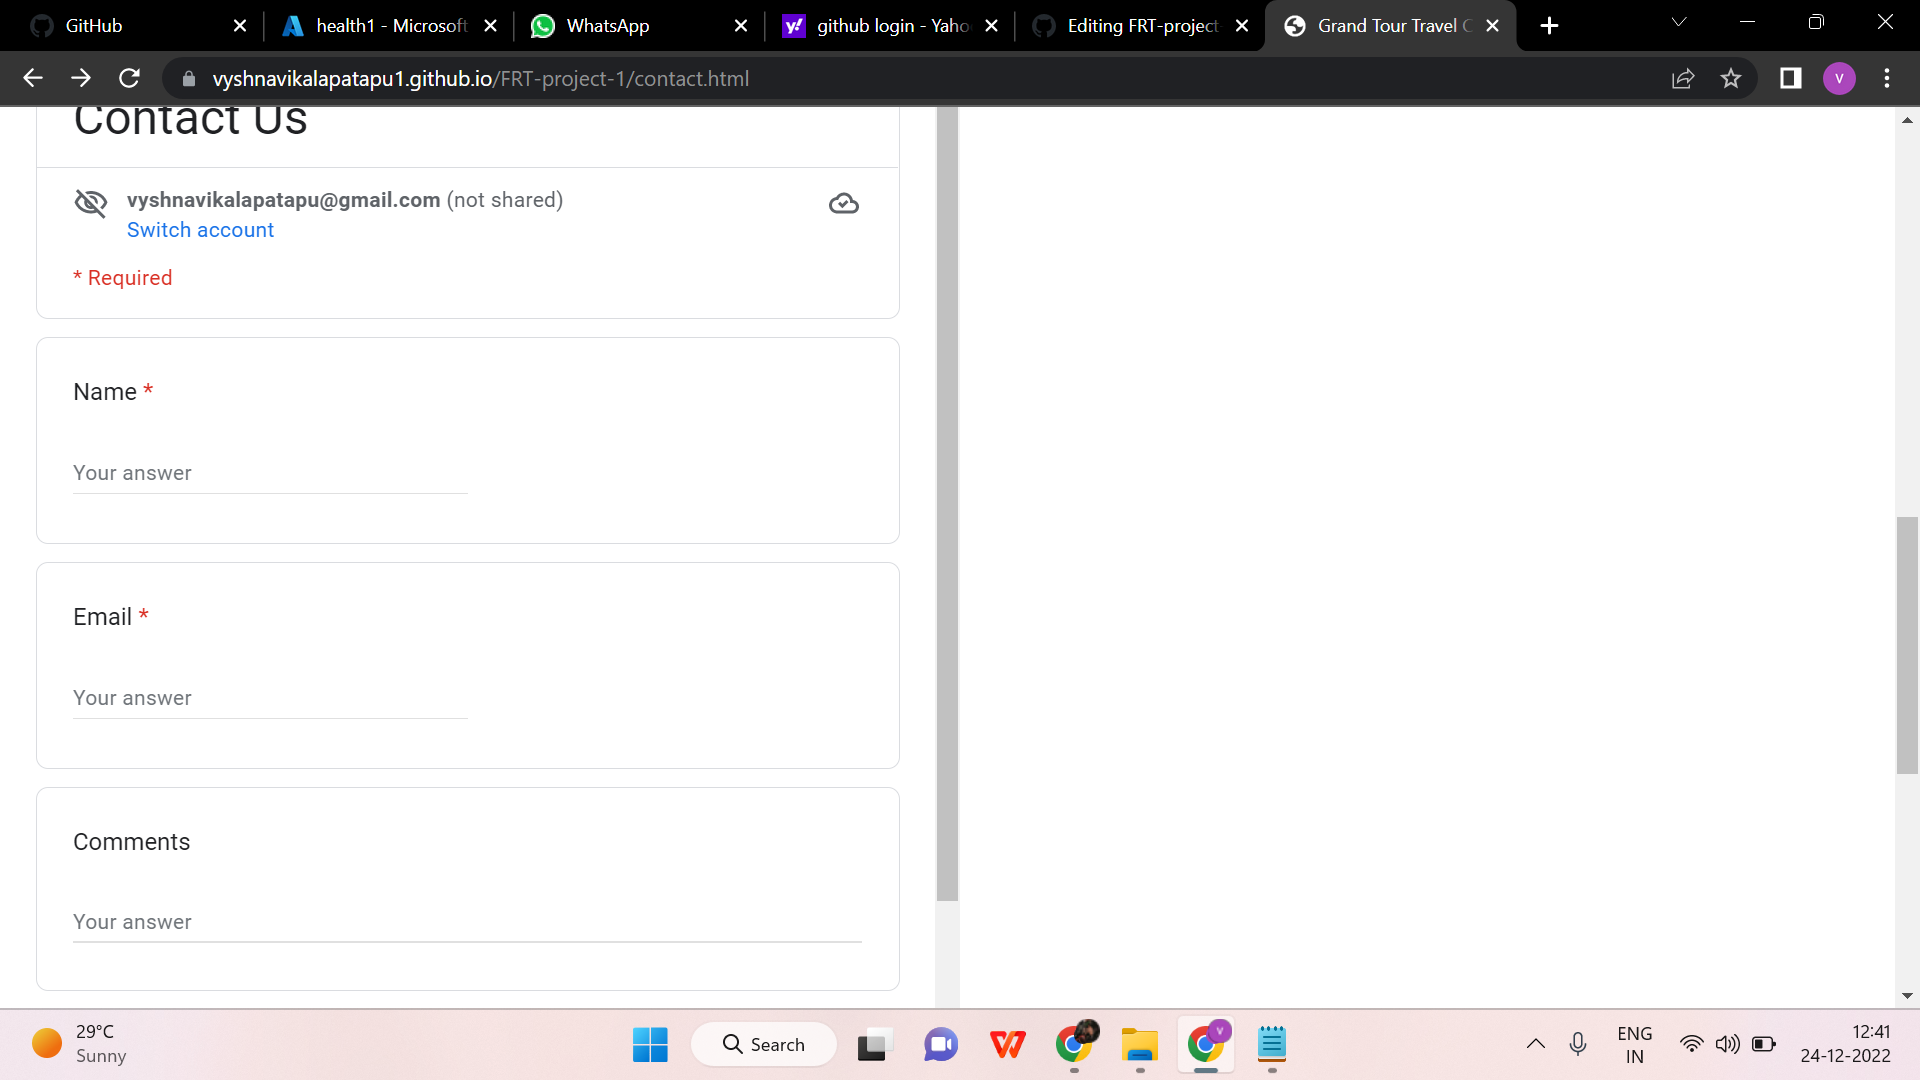
Task: Open a new browser tab
Action: point(1549,26)
